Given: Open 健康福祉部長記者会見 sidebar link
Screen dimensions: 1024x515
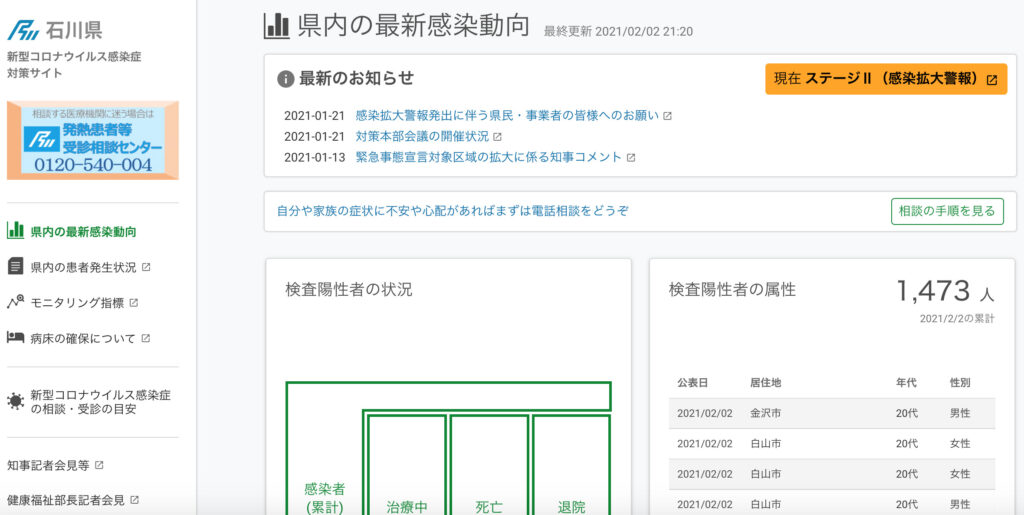Looking at the screenshot, I should tap(65, 501).
